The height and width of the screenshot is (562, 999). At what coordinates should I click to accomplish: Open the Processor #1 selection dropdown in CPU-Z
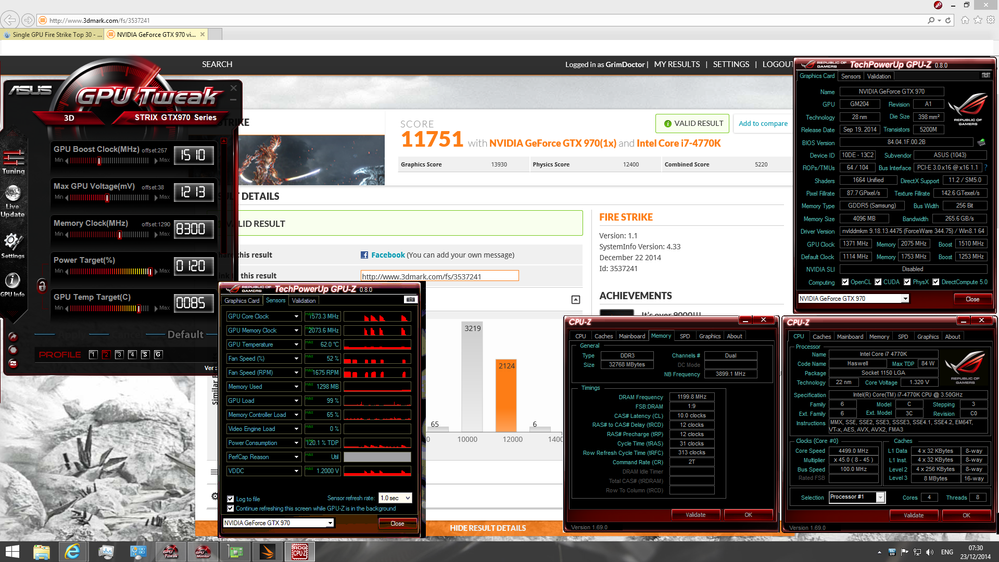coord(857,497)
